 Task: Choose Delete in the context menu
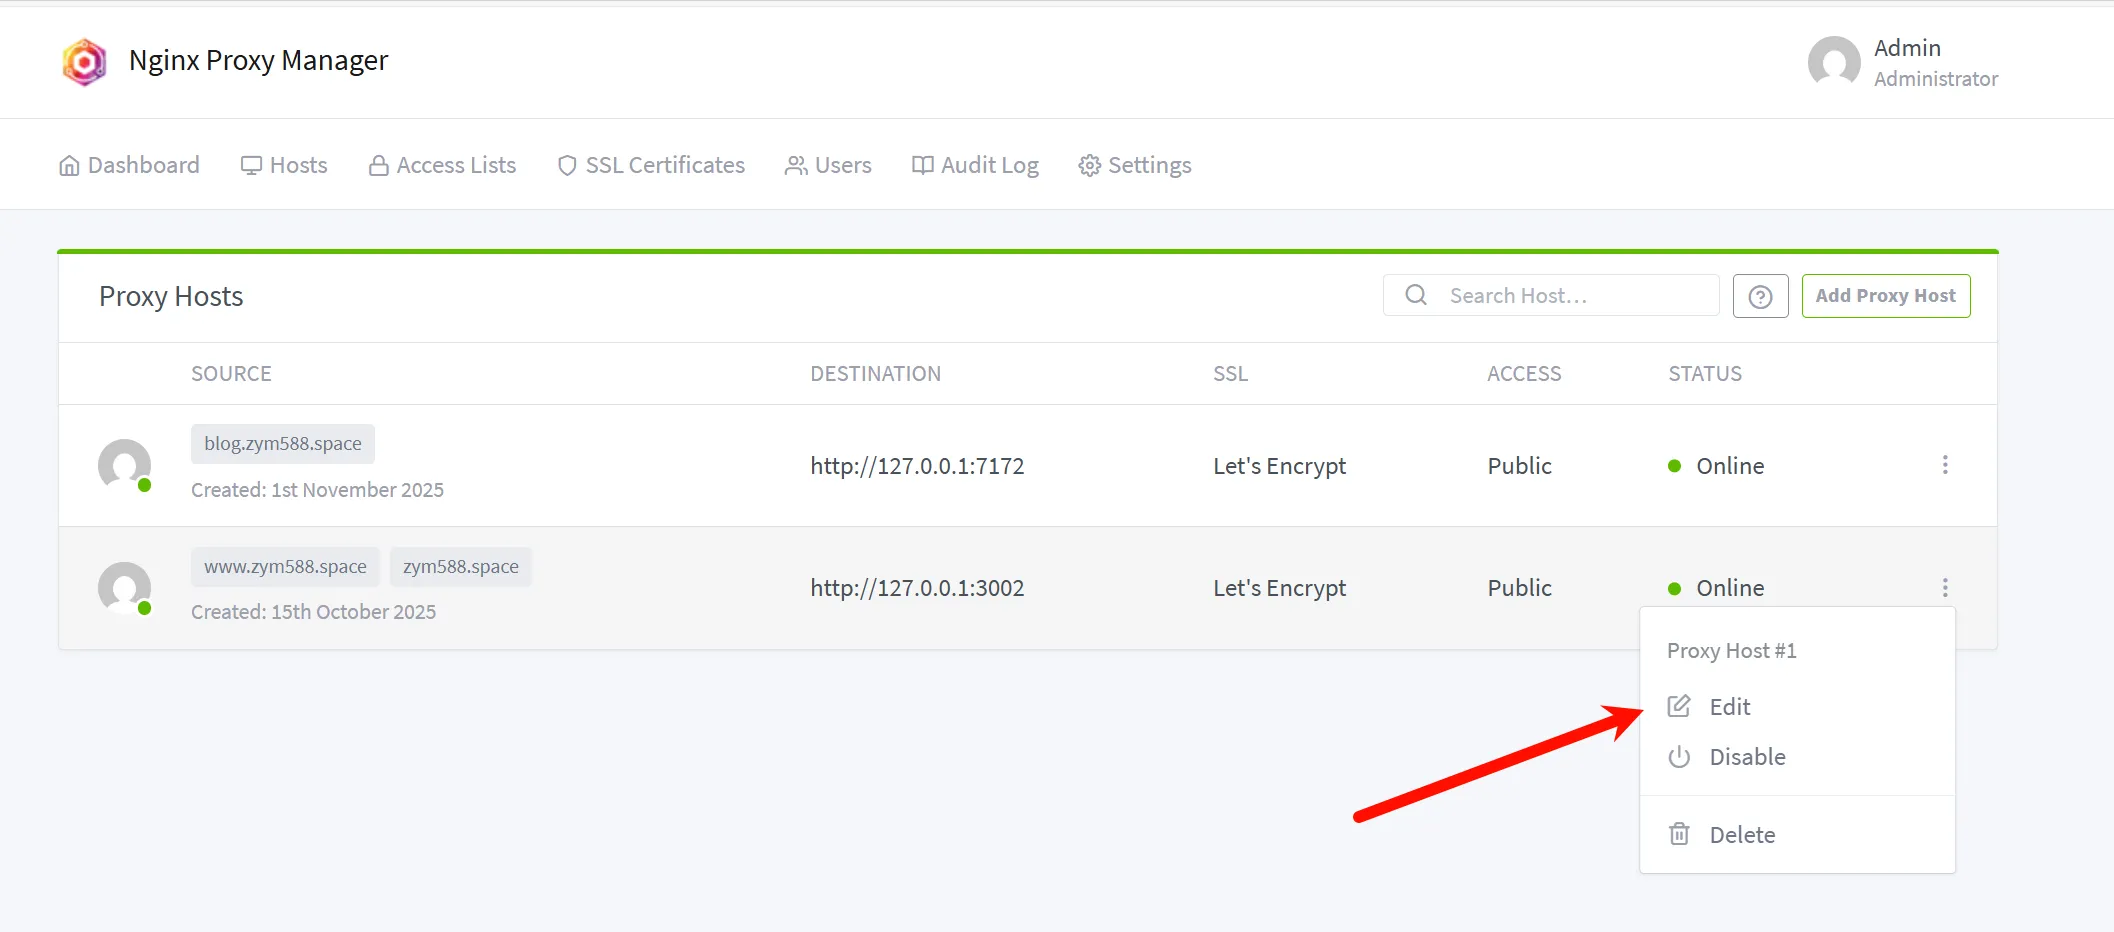tap(1741, 835)
